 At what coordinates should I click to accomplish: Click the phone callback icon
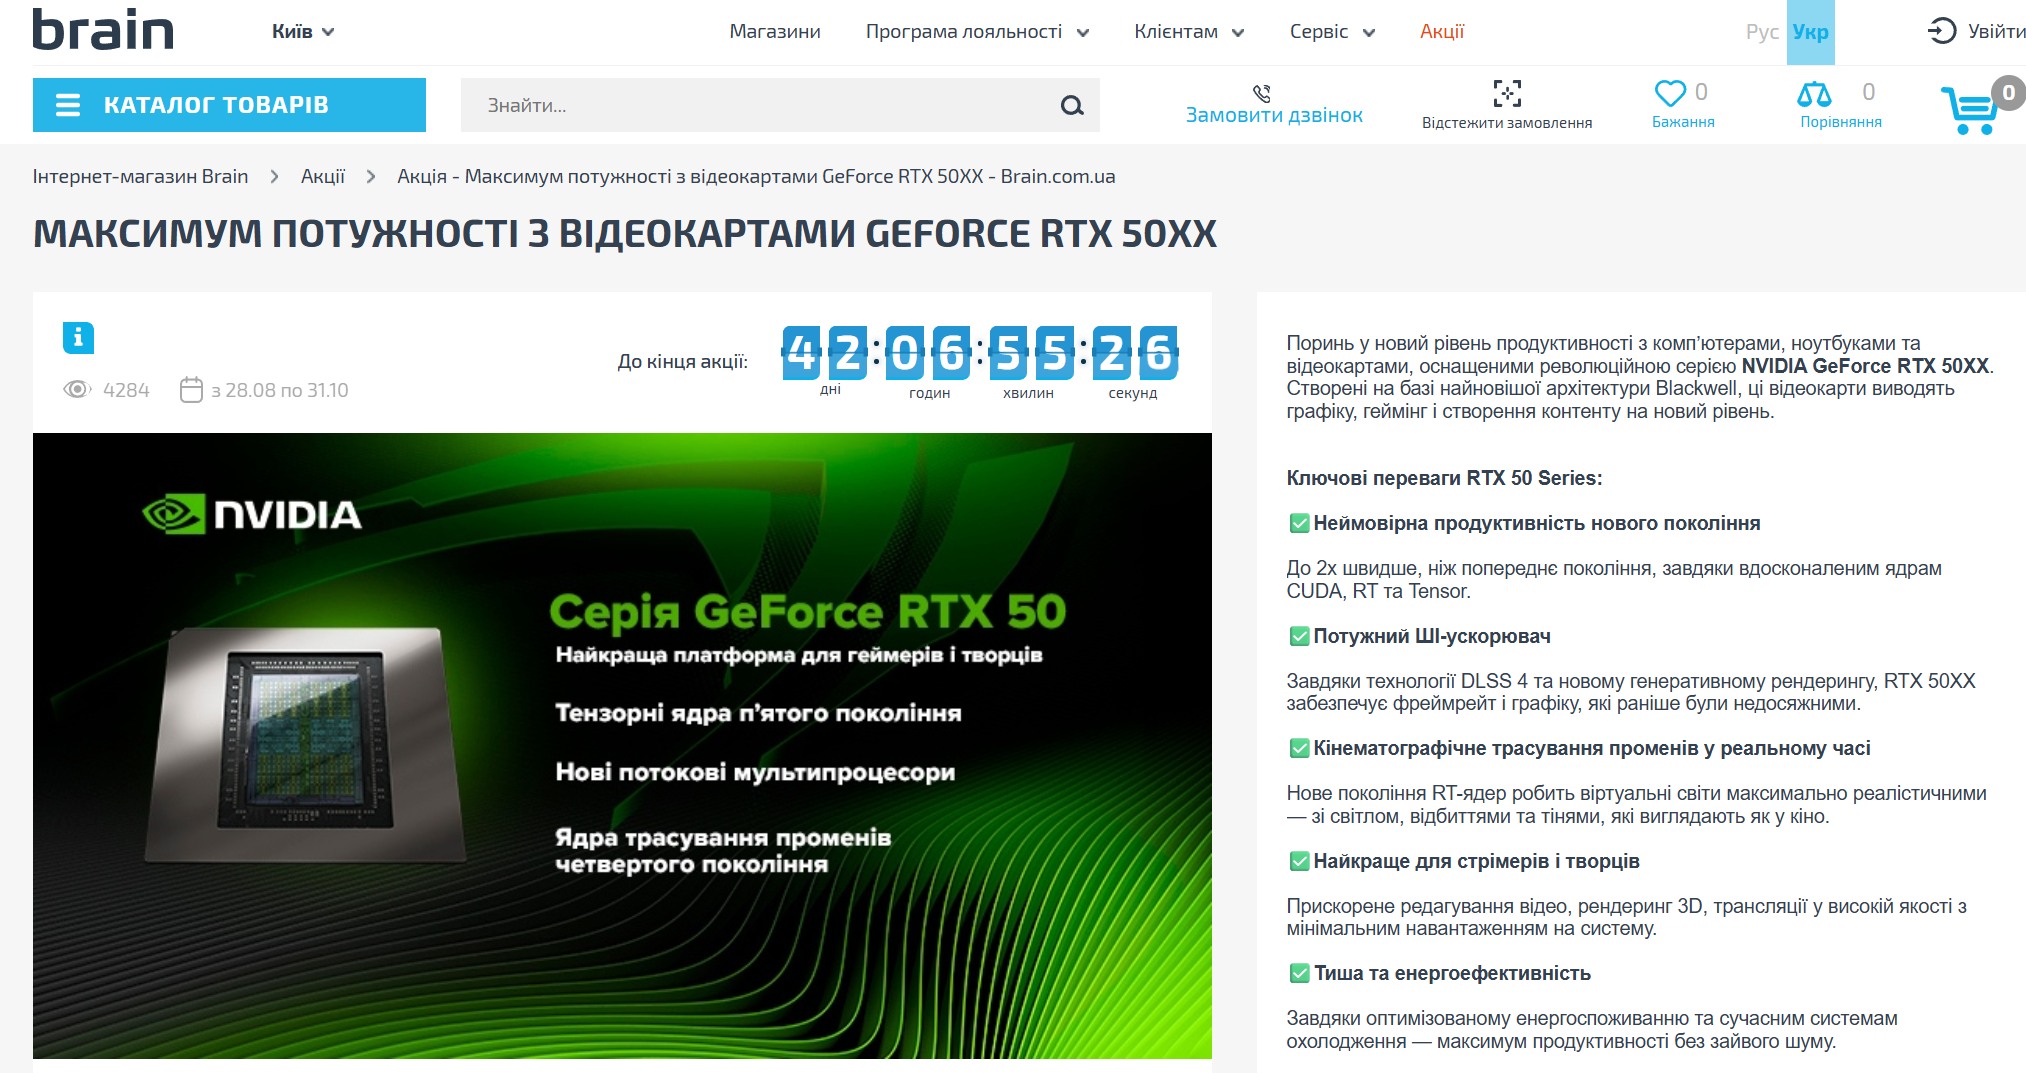pyautogui.click(x=1262, y=93)
